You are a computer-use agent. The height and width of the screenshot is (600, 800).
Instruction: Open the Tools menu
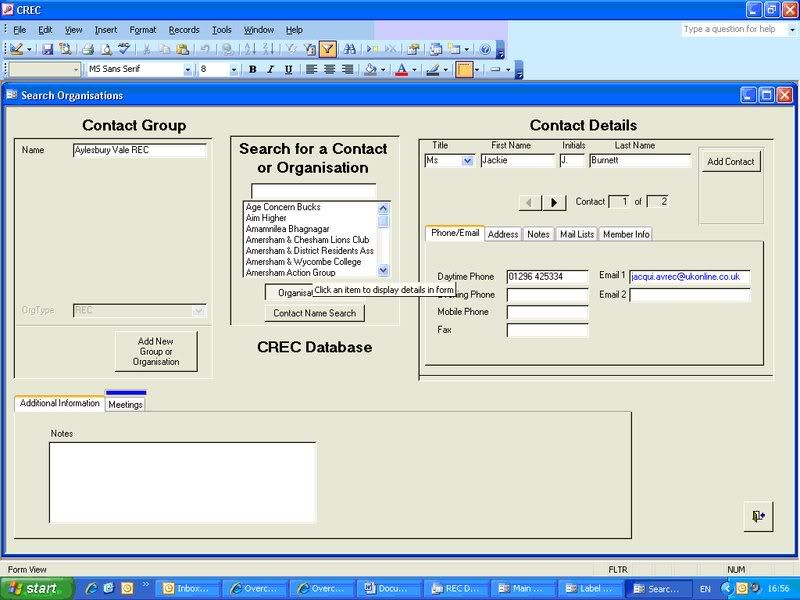[221, 30]
